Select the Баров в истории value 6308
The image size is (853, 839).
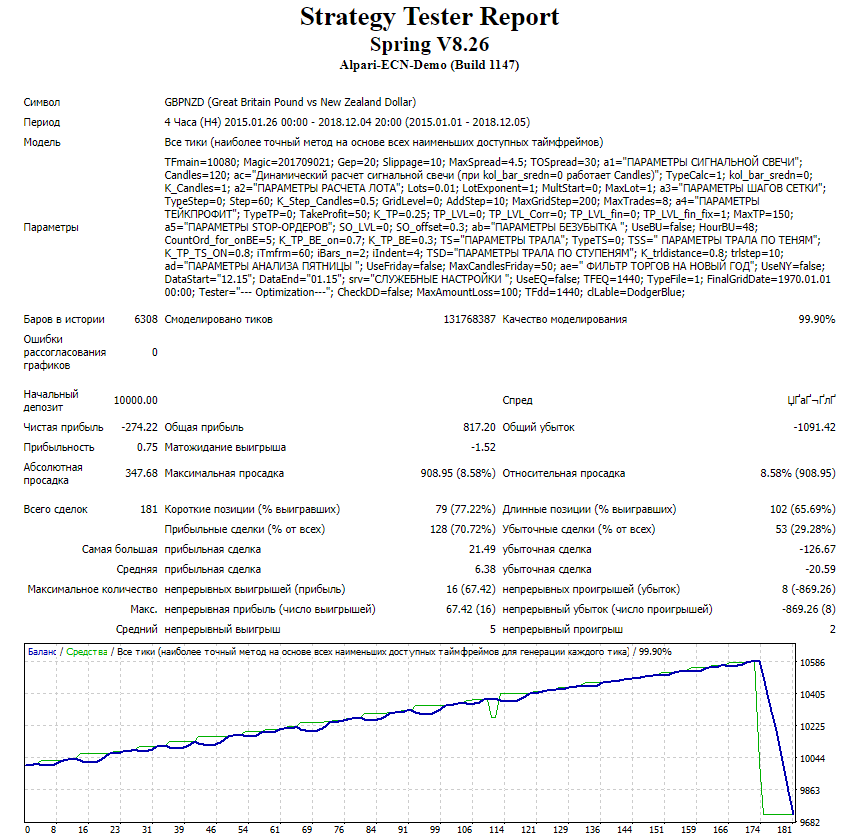click(x=145, y=319)
